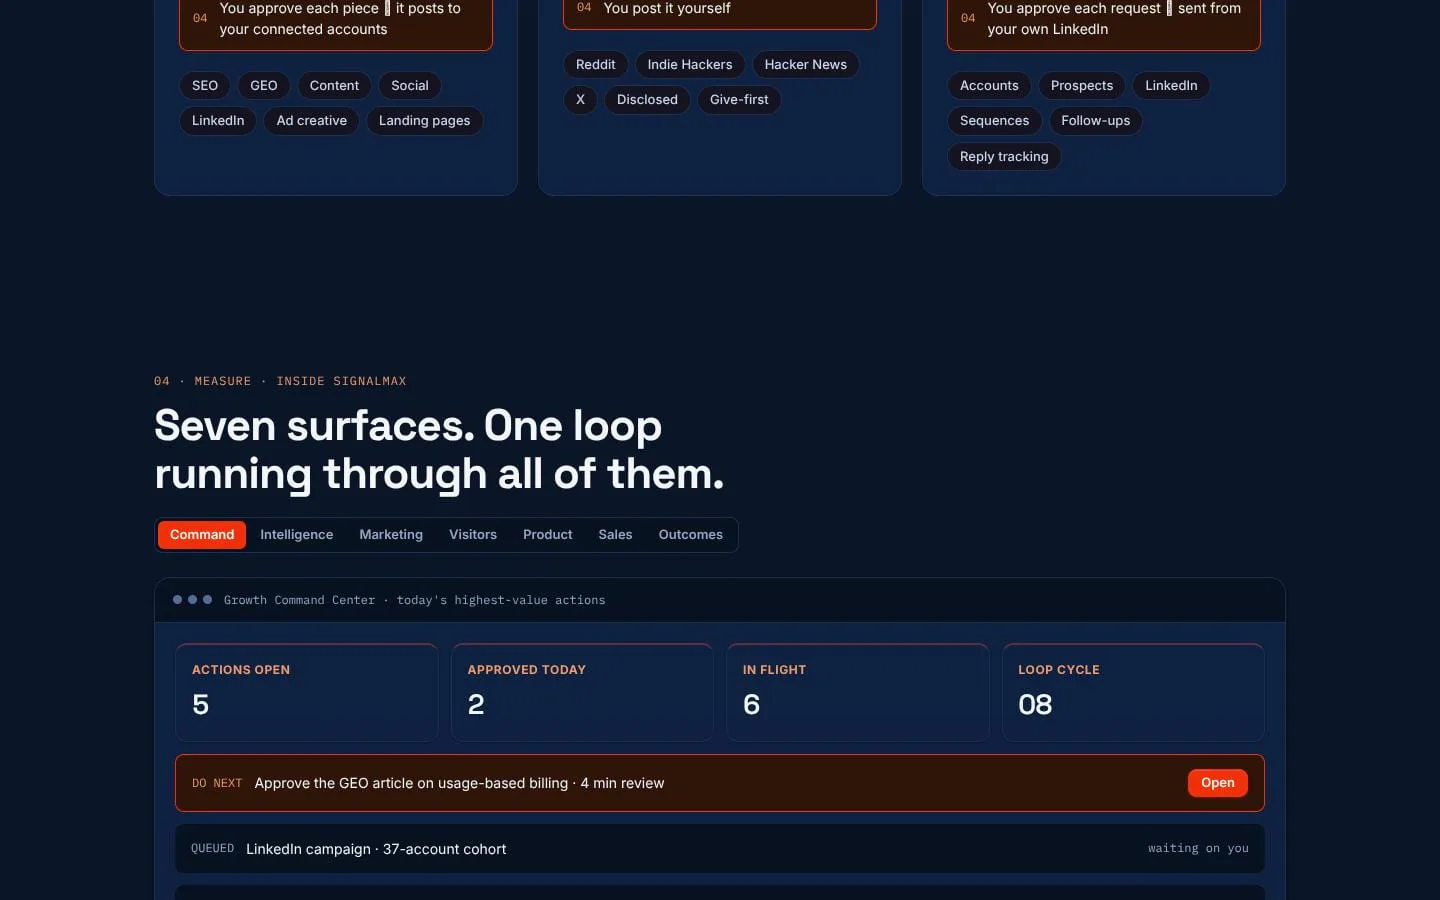The image size is (1440, 900).
Task: Click the SEO tag
Action: pos(205,86)
